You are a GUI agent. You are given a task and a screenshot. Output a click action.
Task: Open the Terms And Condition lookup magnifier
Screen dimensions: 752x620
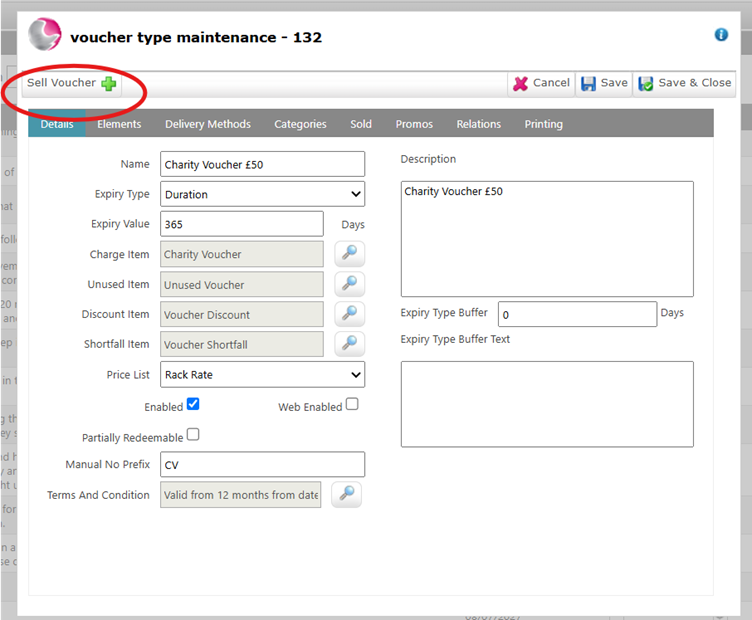(346, 494)
